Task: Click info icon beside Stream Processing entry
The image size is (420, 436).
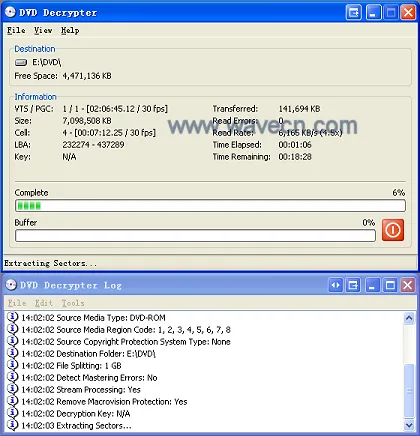Action: coord(12,389)
